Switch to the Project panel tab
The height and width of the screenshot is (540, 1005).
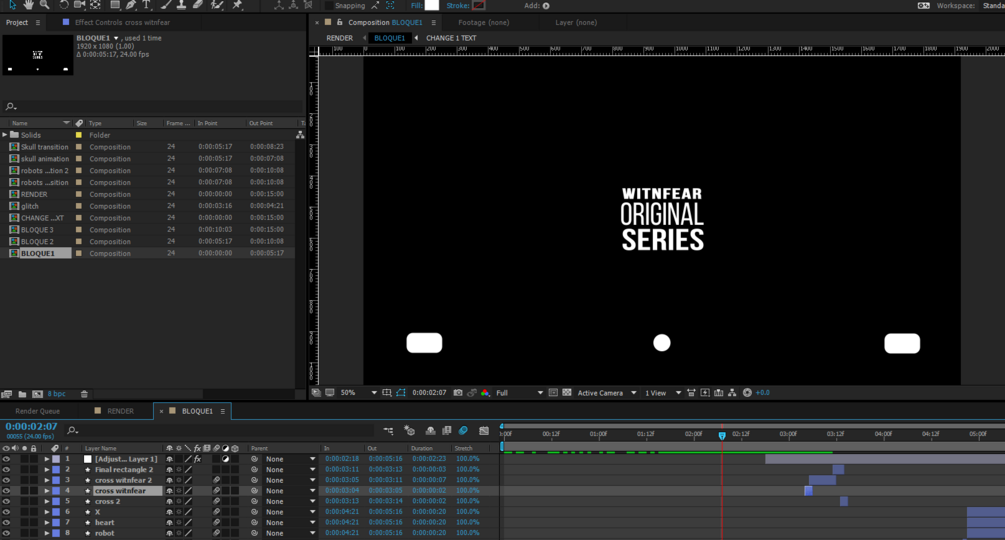17,22
